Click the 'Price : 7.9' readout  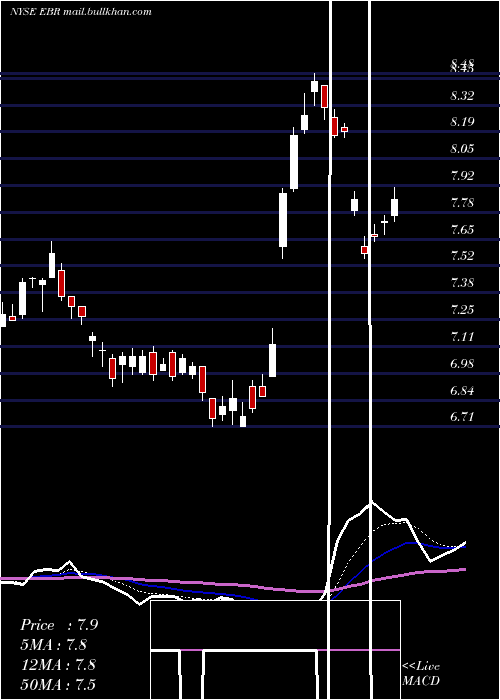click(x=59, y=625)
